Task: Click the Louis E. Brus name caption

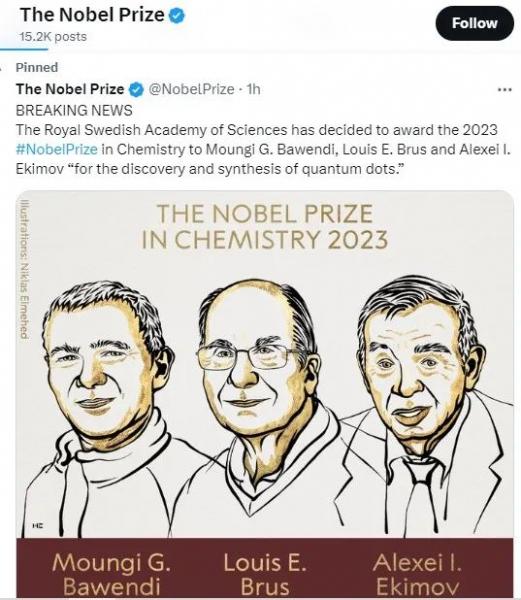Action: click(265, 575)
